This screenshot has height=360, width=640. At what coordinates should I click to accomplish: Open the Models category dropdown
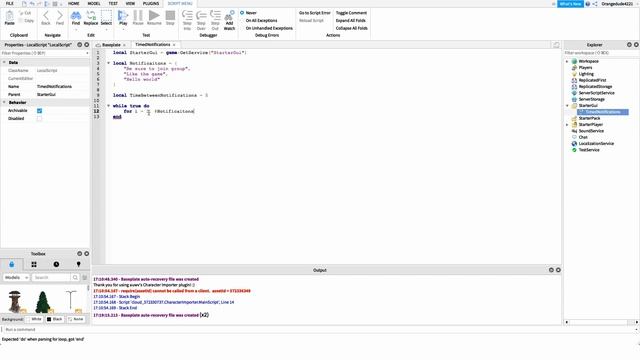pyautogui.click(x=16, y=278)
